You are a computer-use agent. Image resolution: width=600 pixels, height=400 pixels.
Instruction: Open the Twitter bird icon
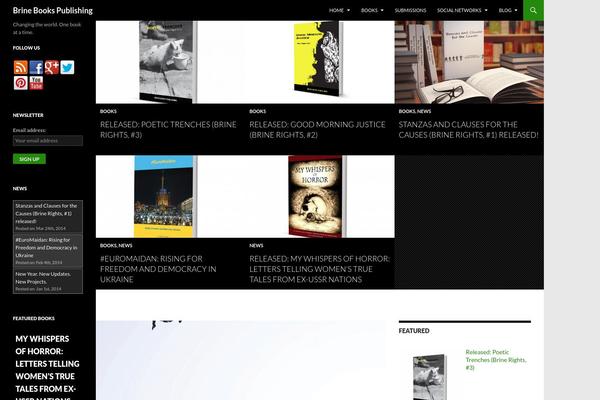67,67
